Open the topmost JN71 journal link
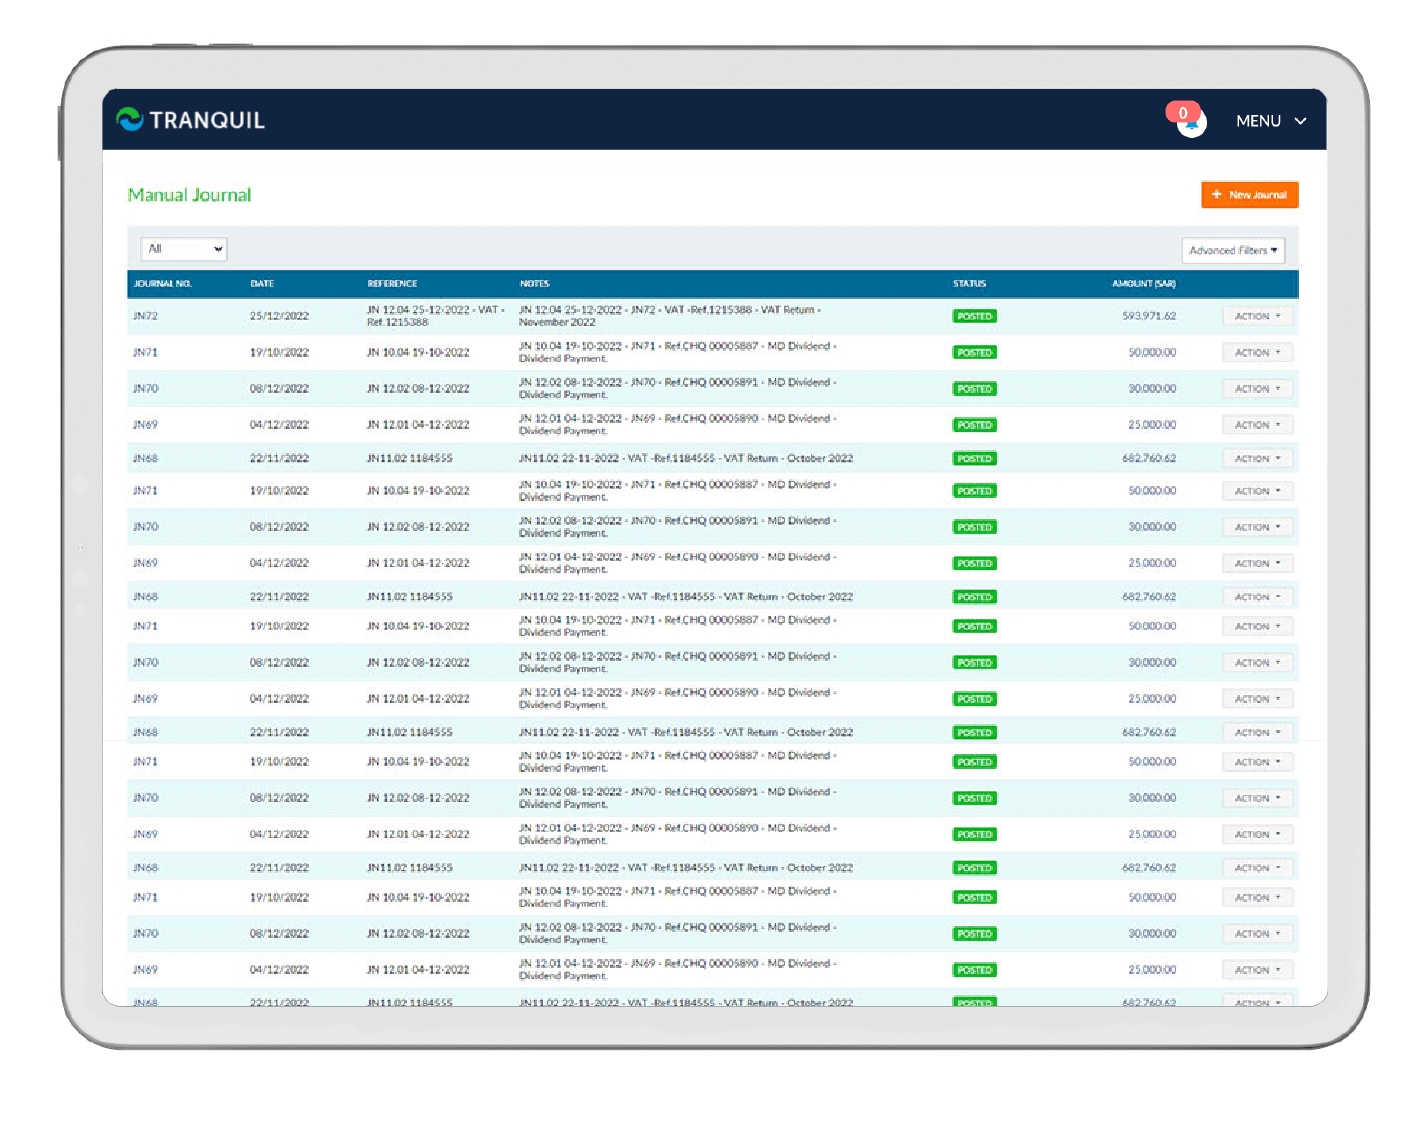The height and width of the screenshot is (1138, 1427). pos(145,352)
